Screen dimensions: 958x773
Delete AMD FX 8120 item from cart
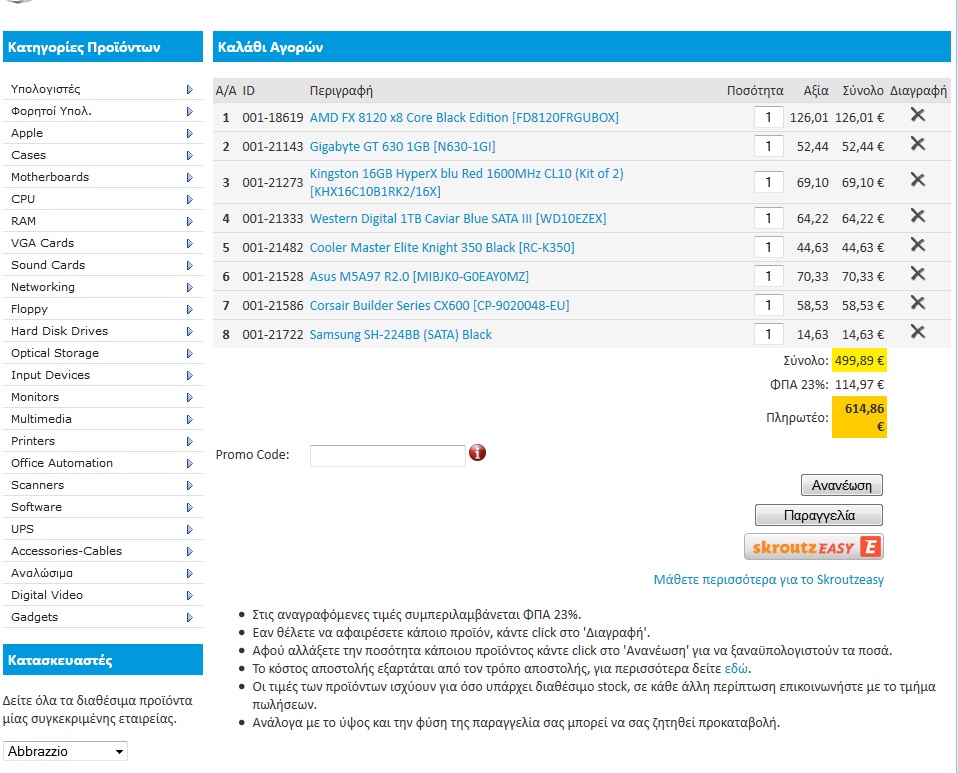coord(917,116)
